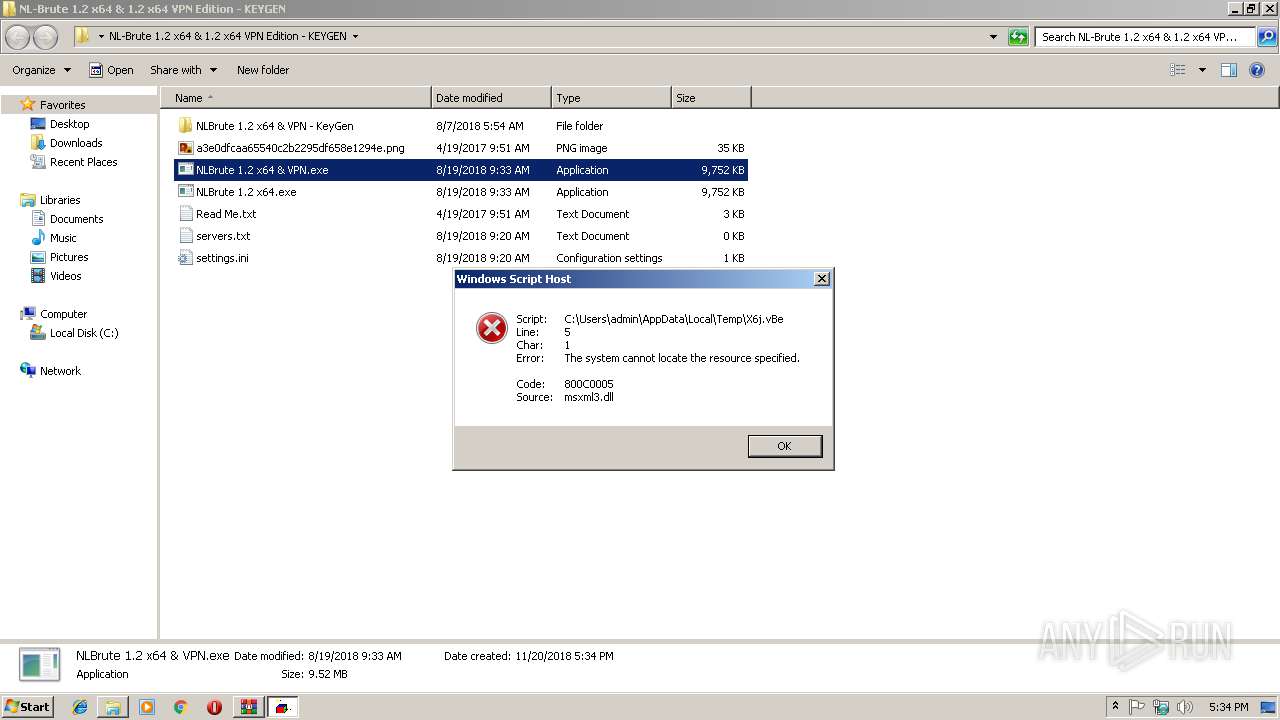The image size is (1280, 720).
Task: Click the script path text in error dialog
Action: 674,319
